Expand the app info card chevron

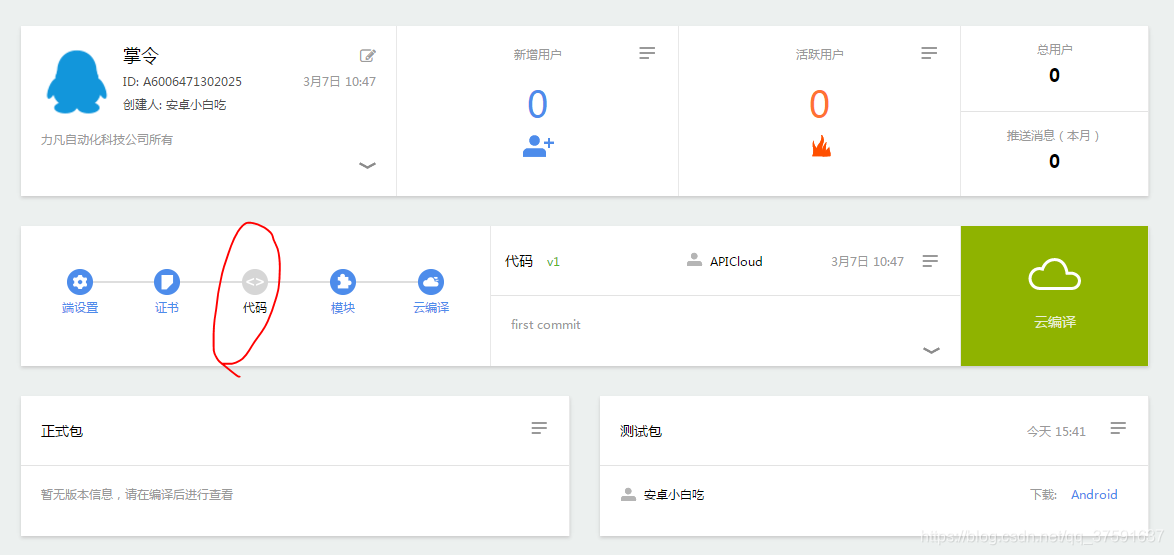[x=367, y=166]
